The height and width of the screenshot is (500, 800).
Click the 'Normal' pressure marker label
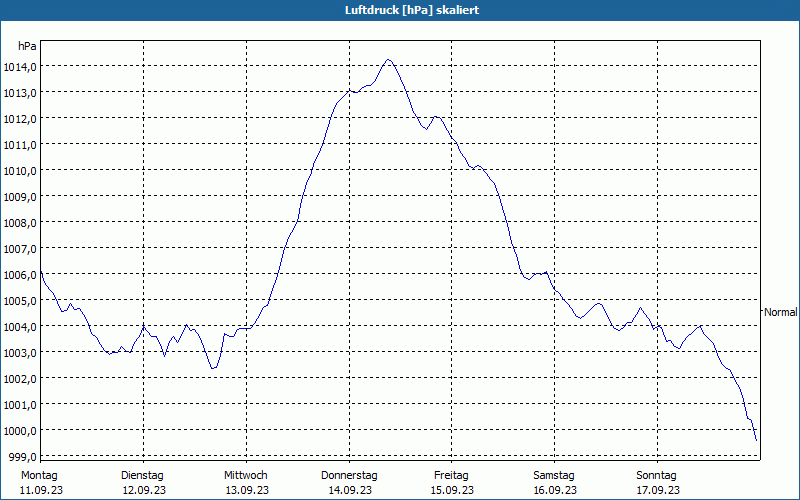[x=780, y=312]
